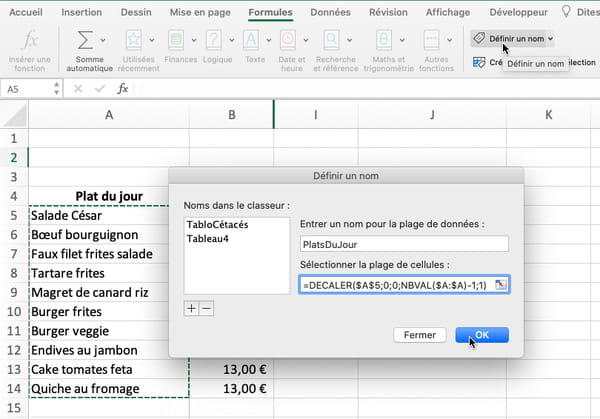Open the Maths et trigonométrie icon

tap(384, 40)
